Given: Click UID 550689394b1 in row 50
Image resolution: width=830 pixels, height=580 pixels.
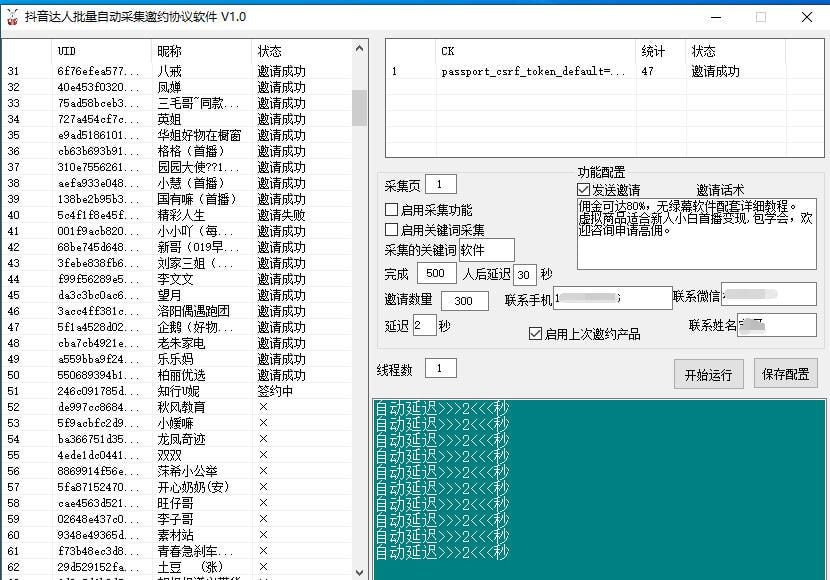Looking at the screenshot, I should pos(98,375).
